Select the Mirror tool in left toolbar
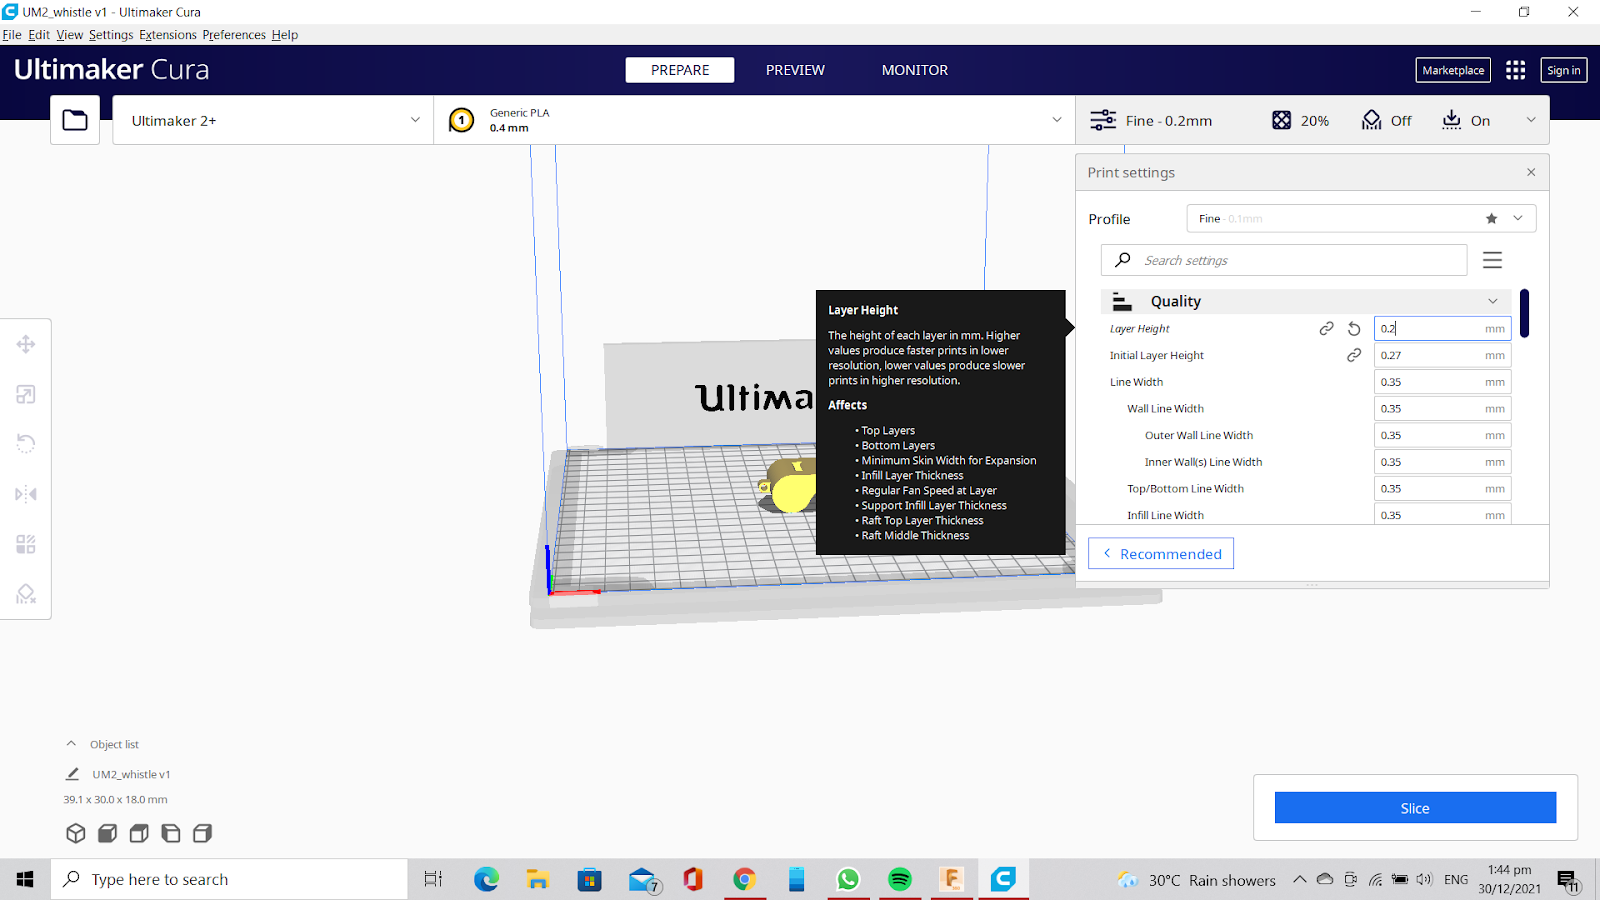 pos(26,494)
